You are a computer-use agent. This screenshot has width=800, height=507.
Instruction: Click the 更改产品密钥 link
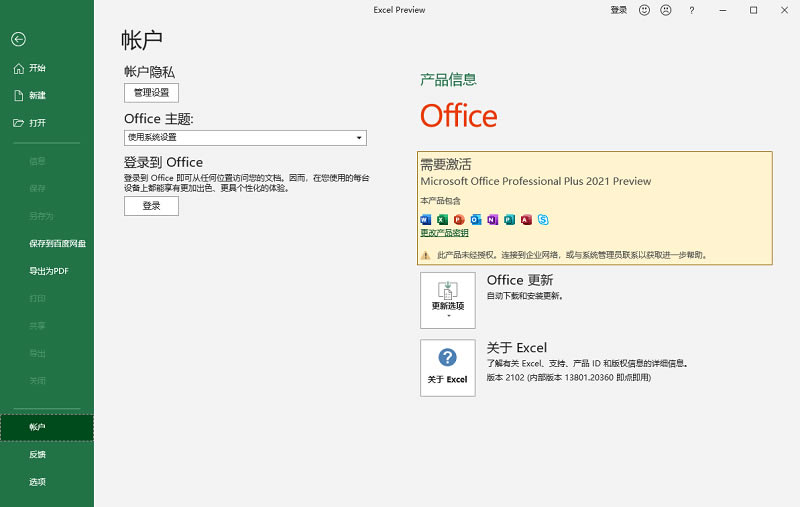coord(444,233)
